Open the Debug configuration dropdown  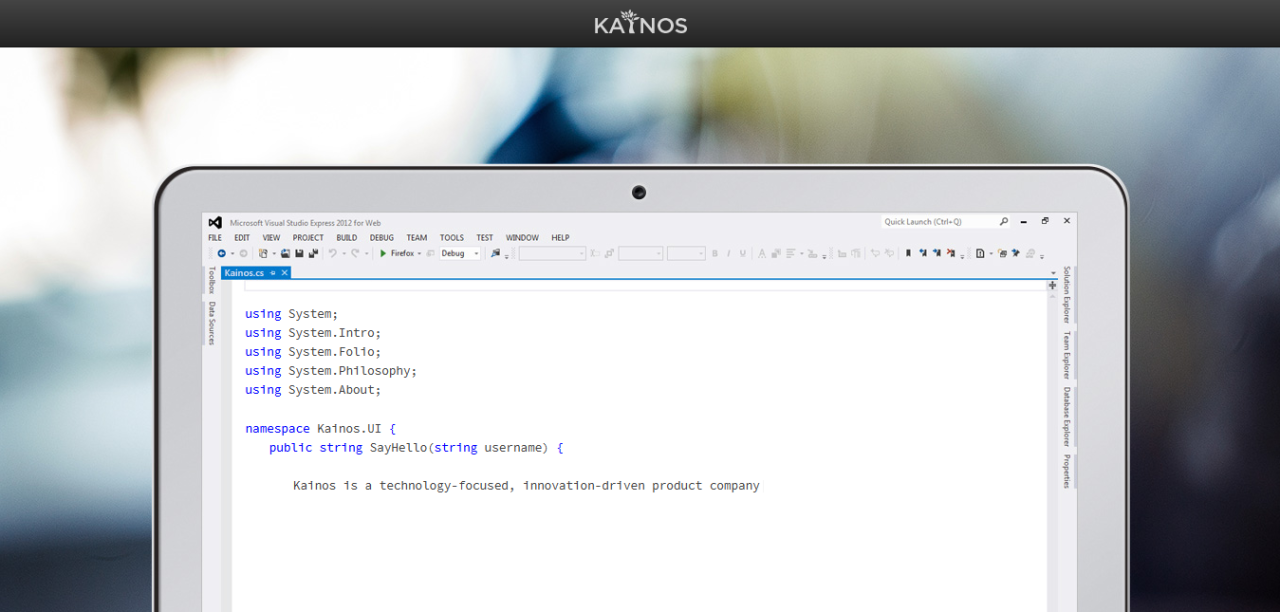(460, 254)
